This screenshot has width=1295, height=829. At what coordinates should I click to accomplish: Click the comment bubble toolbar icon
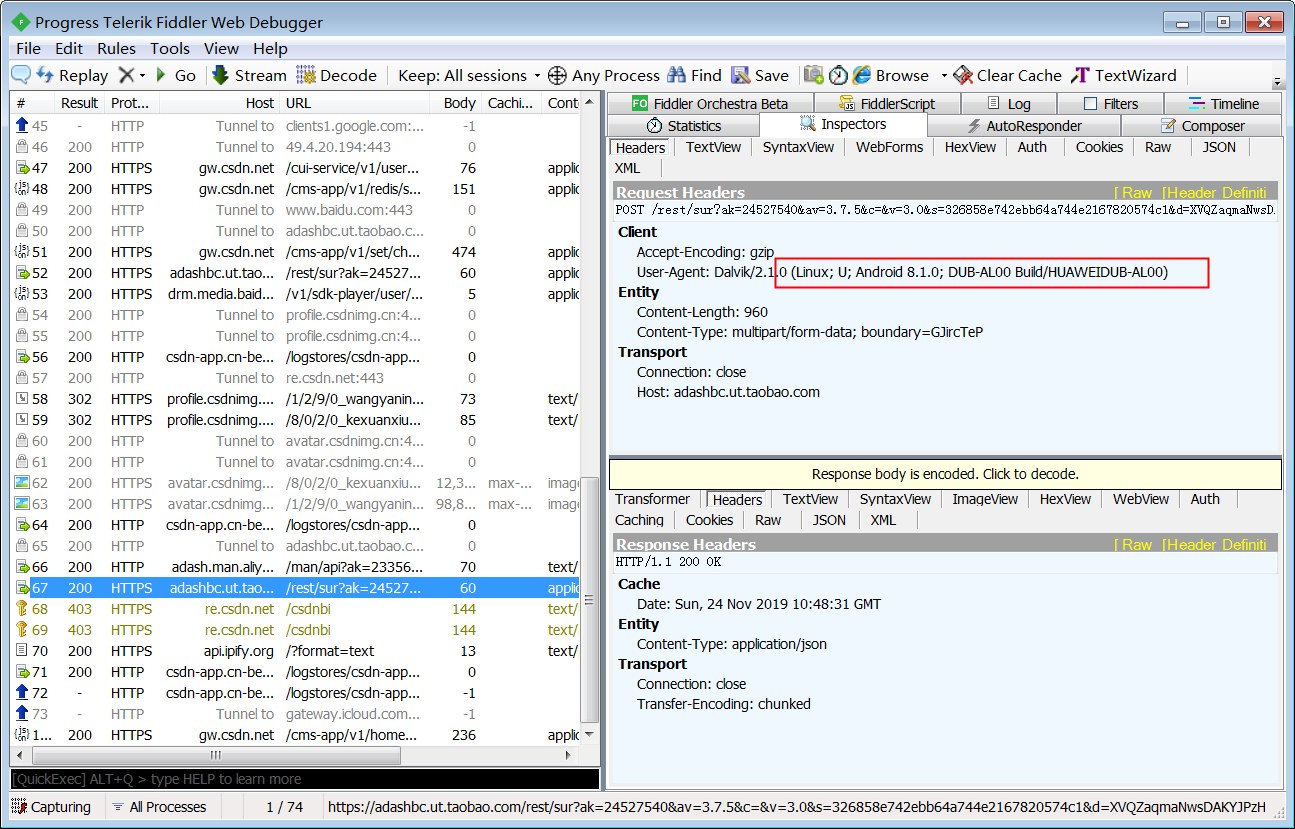21,75
